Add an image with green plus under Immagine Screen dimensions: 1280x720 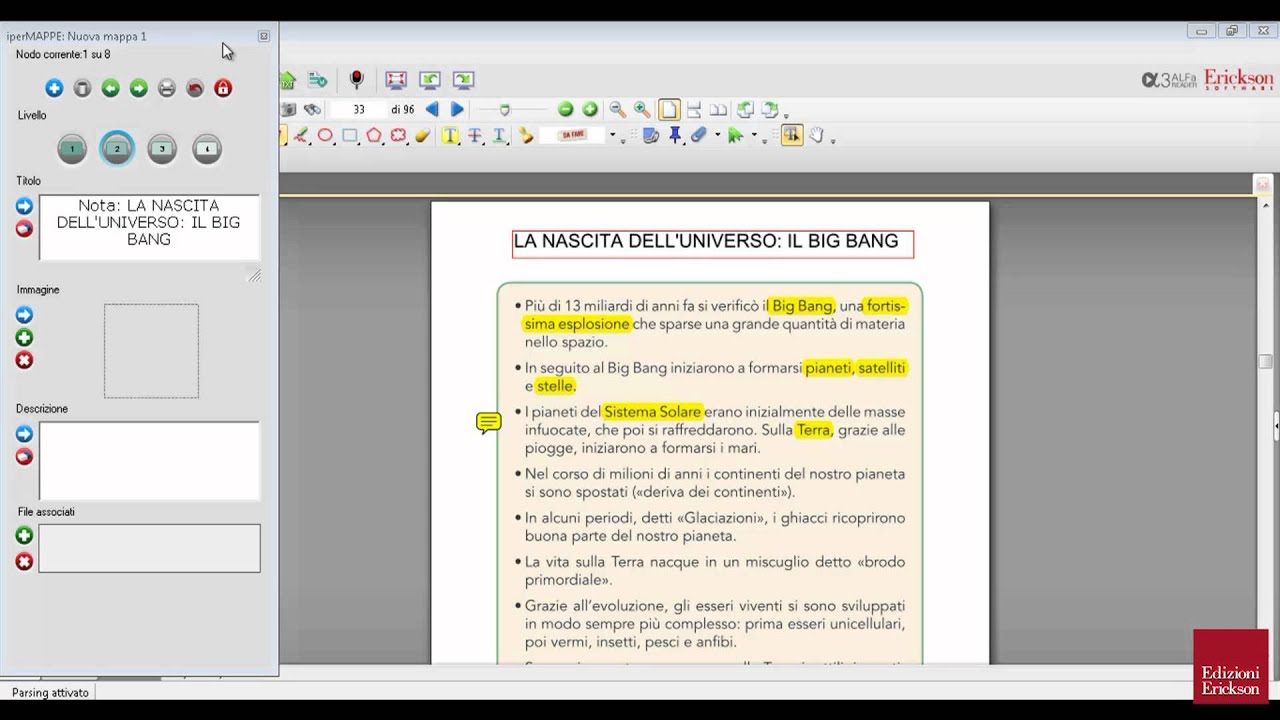coord(24,338)
